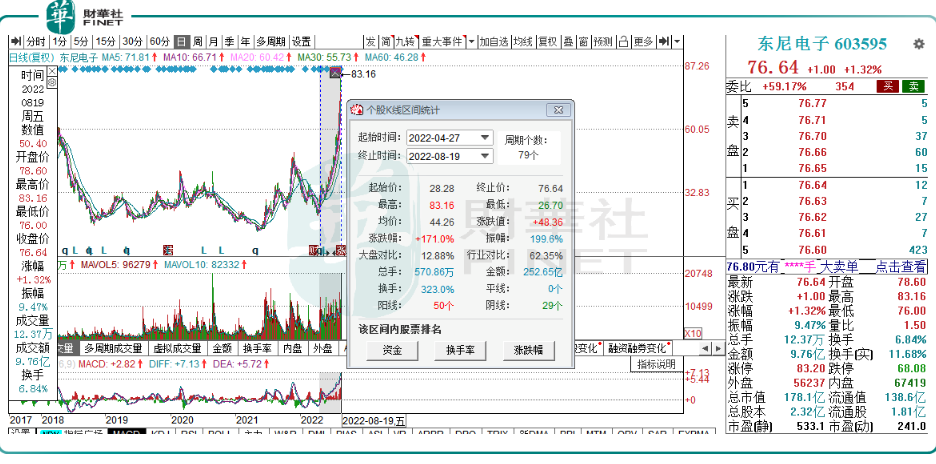Toggle 均线 moving averages
Image resolution: width=936 pixels, height=464 pixels.
tap(523, 42)
